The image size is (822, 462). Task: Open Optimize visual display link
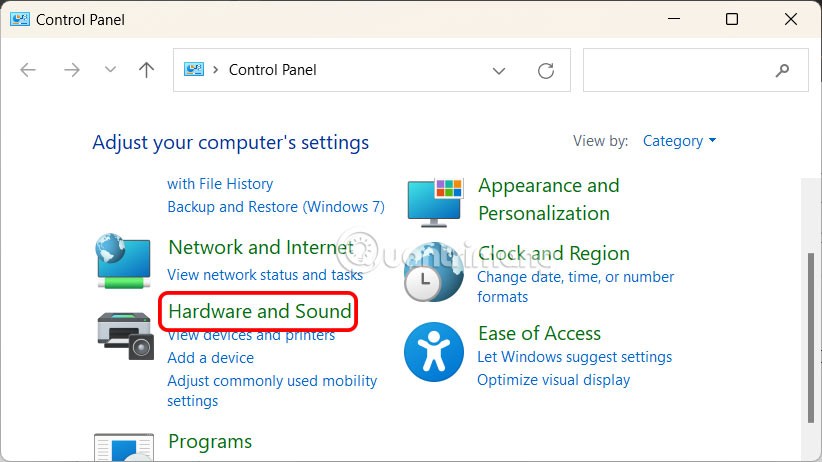(x=554, y=380)
